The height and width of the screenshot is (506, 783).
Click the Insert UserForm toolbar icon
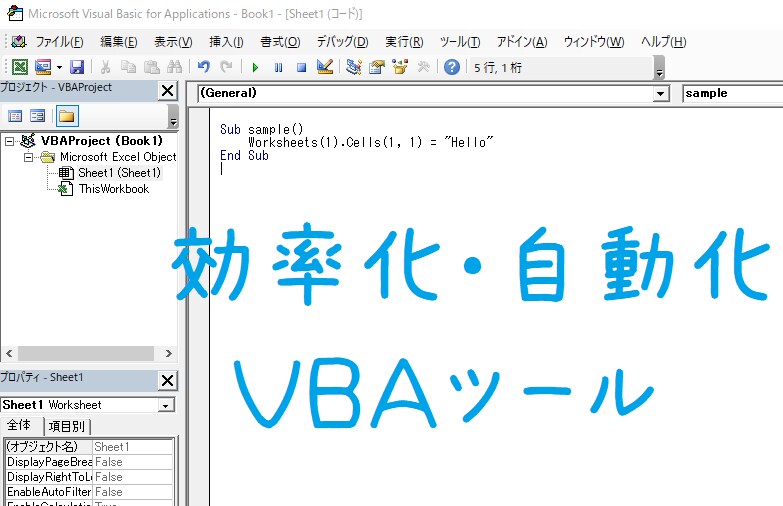coord(43,66)
